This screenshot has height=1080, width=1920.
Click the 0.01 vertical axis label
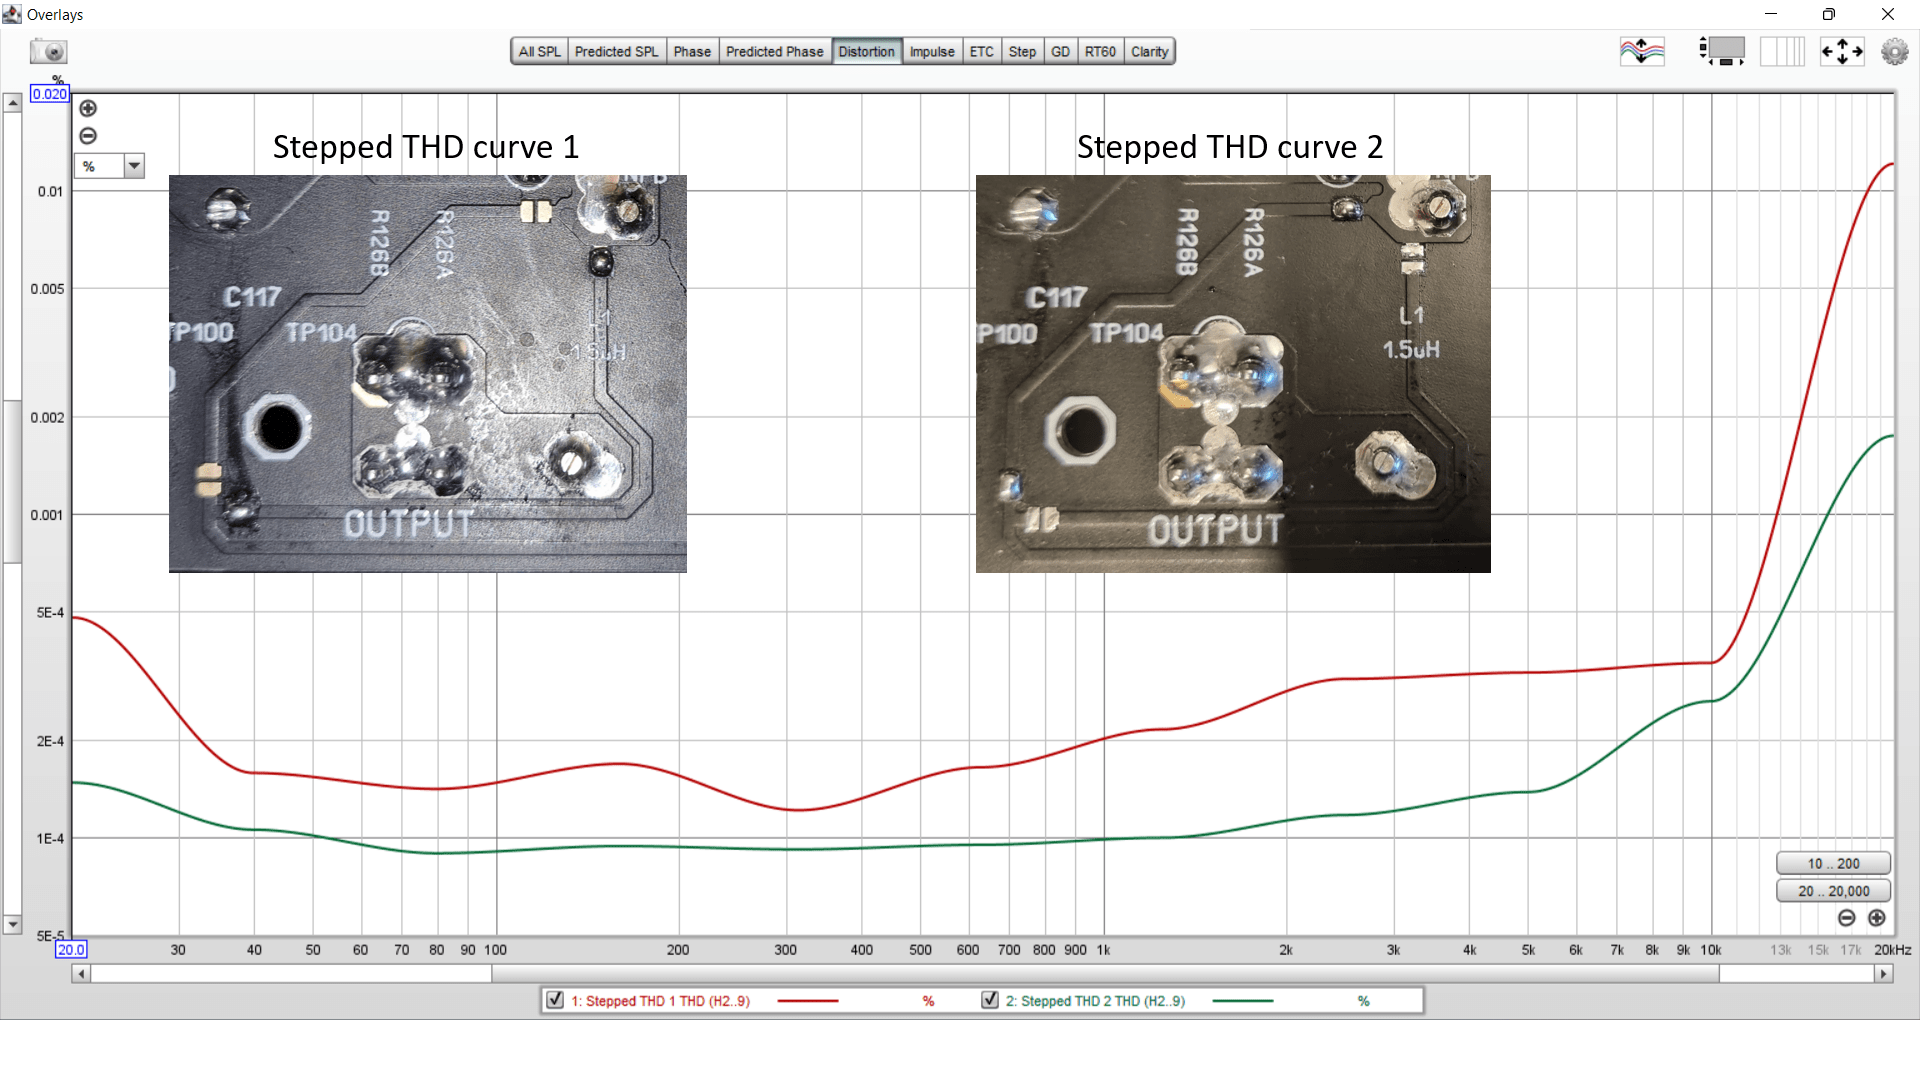50,191
